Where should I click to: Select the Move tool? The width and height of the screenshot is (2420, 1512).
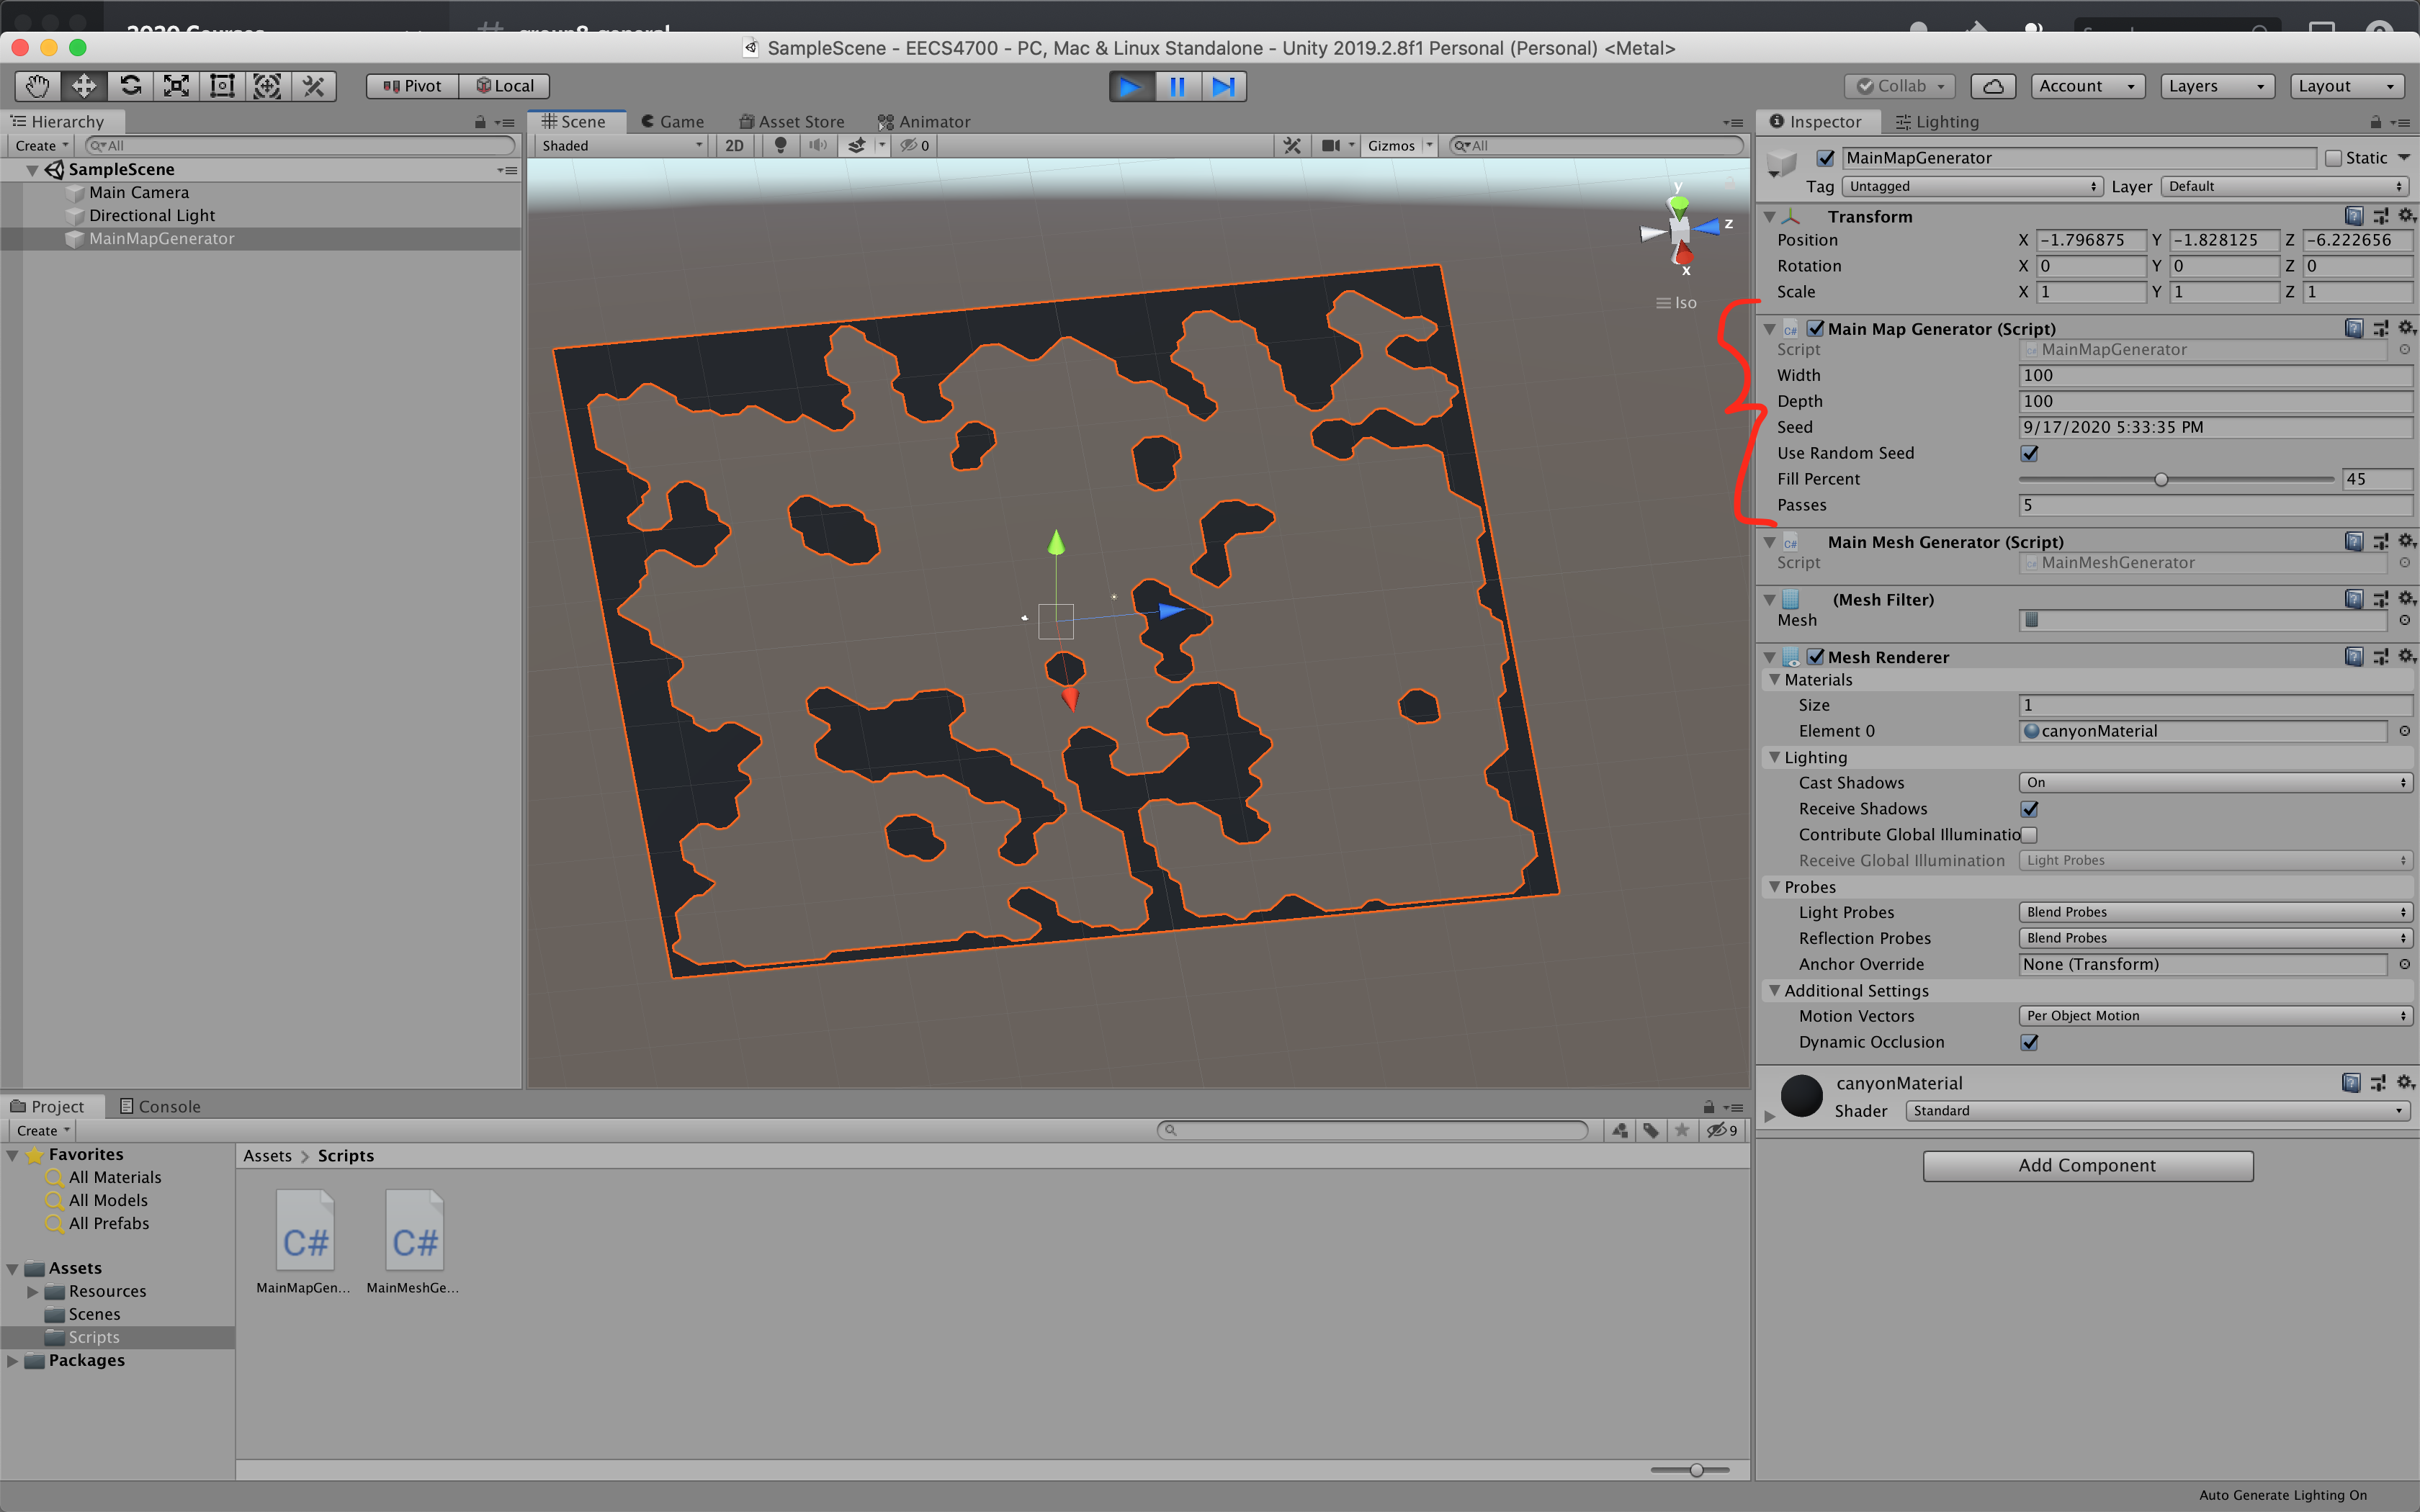(84, 86)
